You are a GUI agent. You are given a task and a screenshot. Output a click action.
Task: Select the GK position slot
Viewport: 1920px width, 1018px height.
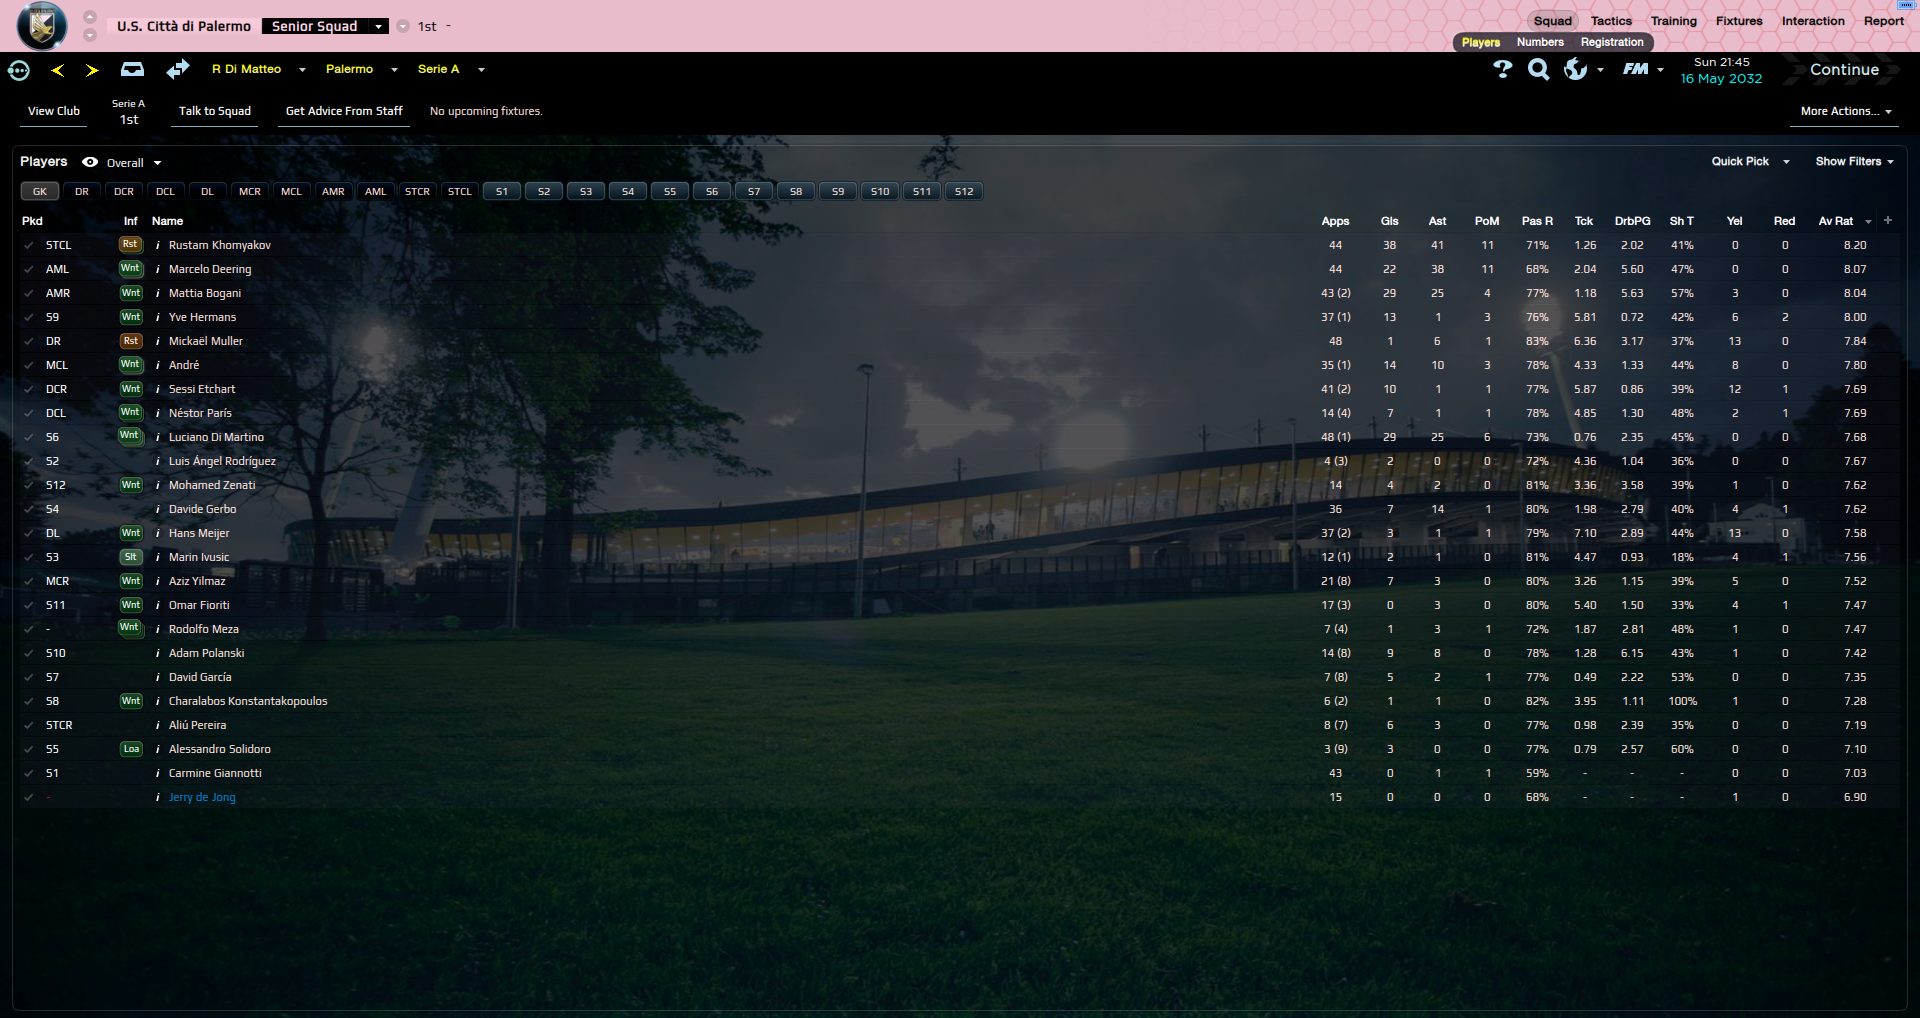coord(40,191)
